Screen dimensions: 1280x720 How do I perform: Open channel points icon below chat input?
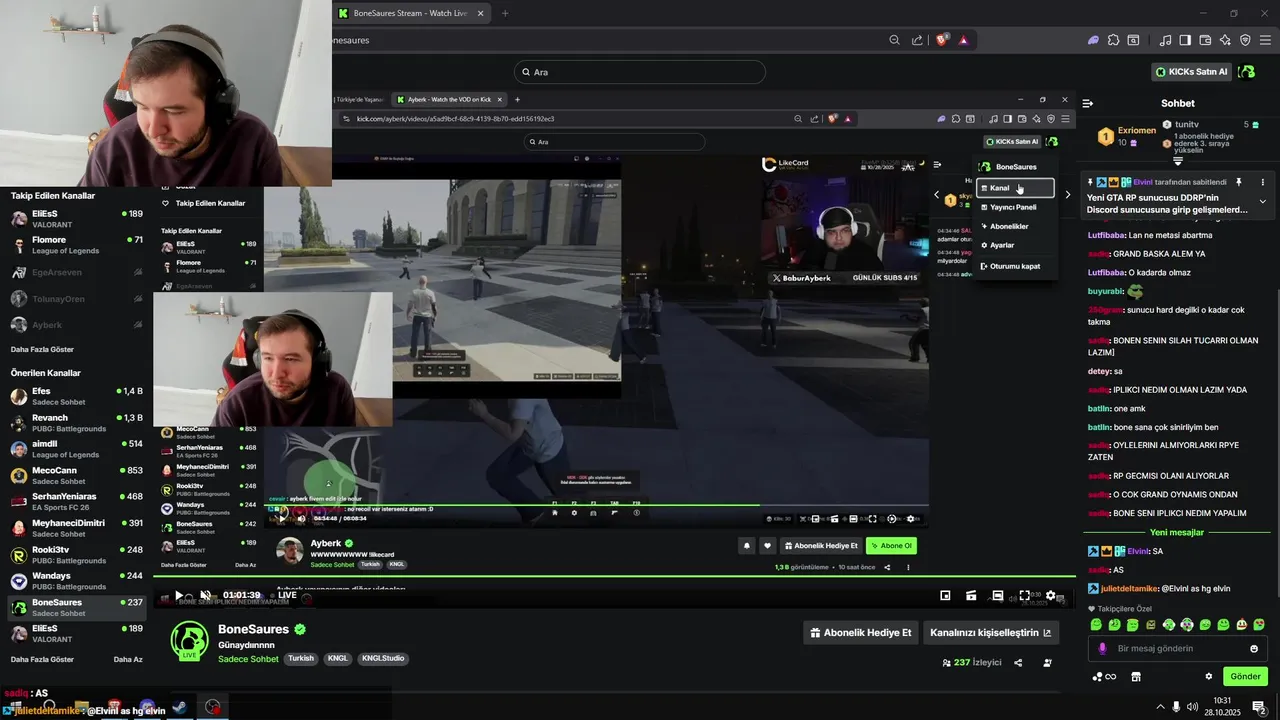pos(1104,676)
